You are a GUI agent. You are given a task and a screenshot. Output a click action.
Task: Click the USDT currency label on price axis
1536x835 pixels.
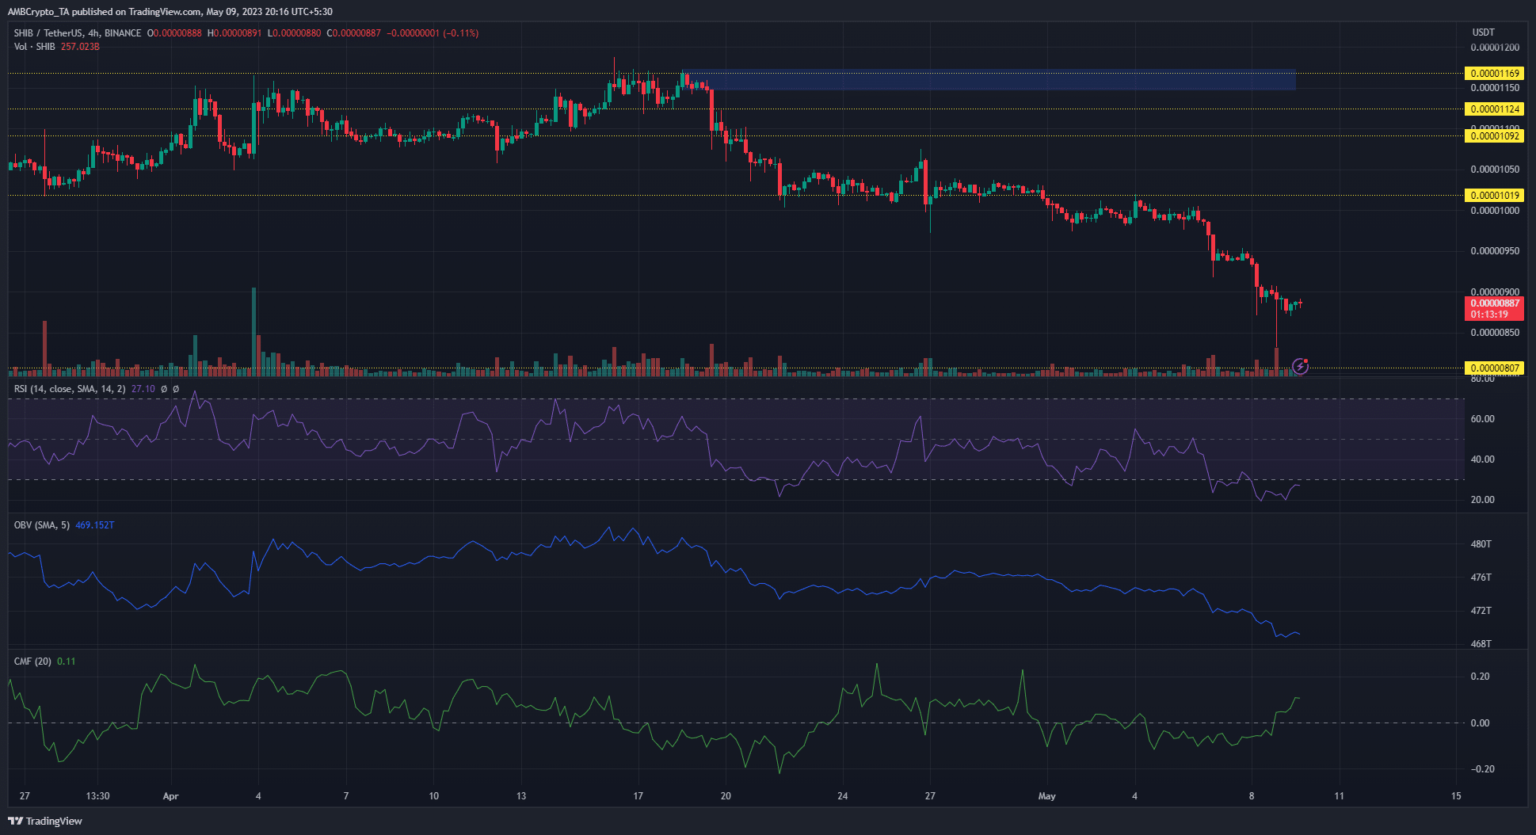[x=1483, y=33]
